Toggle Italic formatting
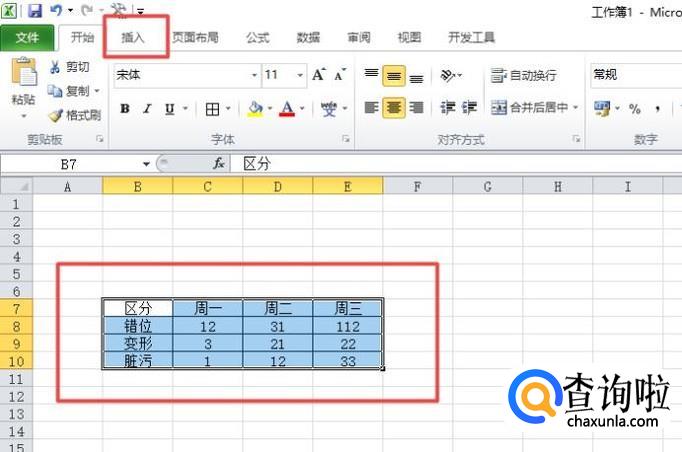 pyautogui.click(x=147, y=109)
